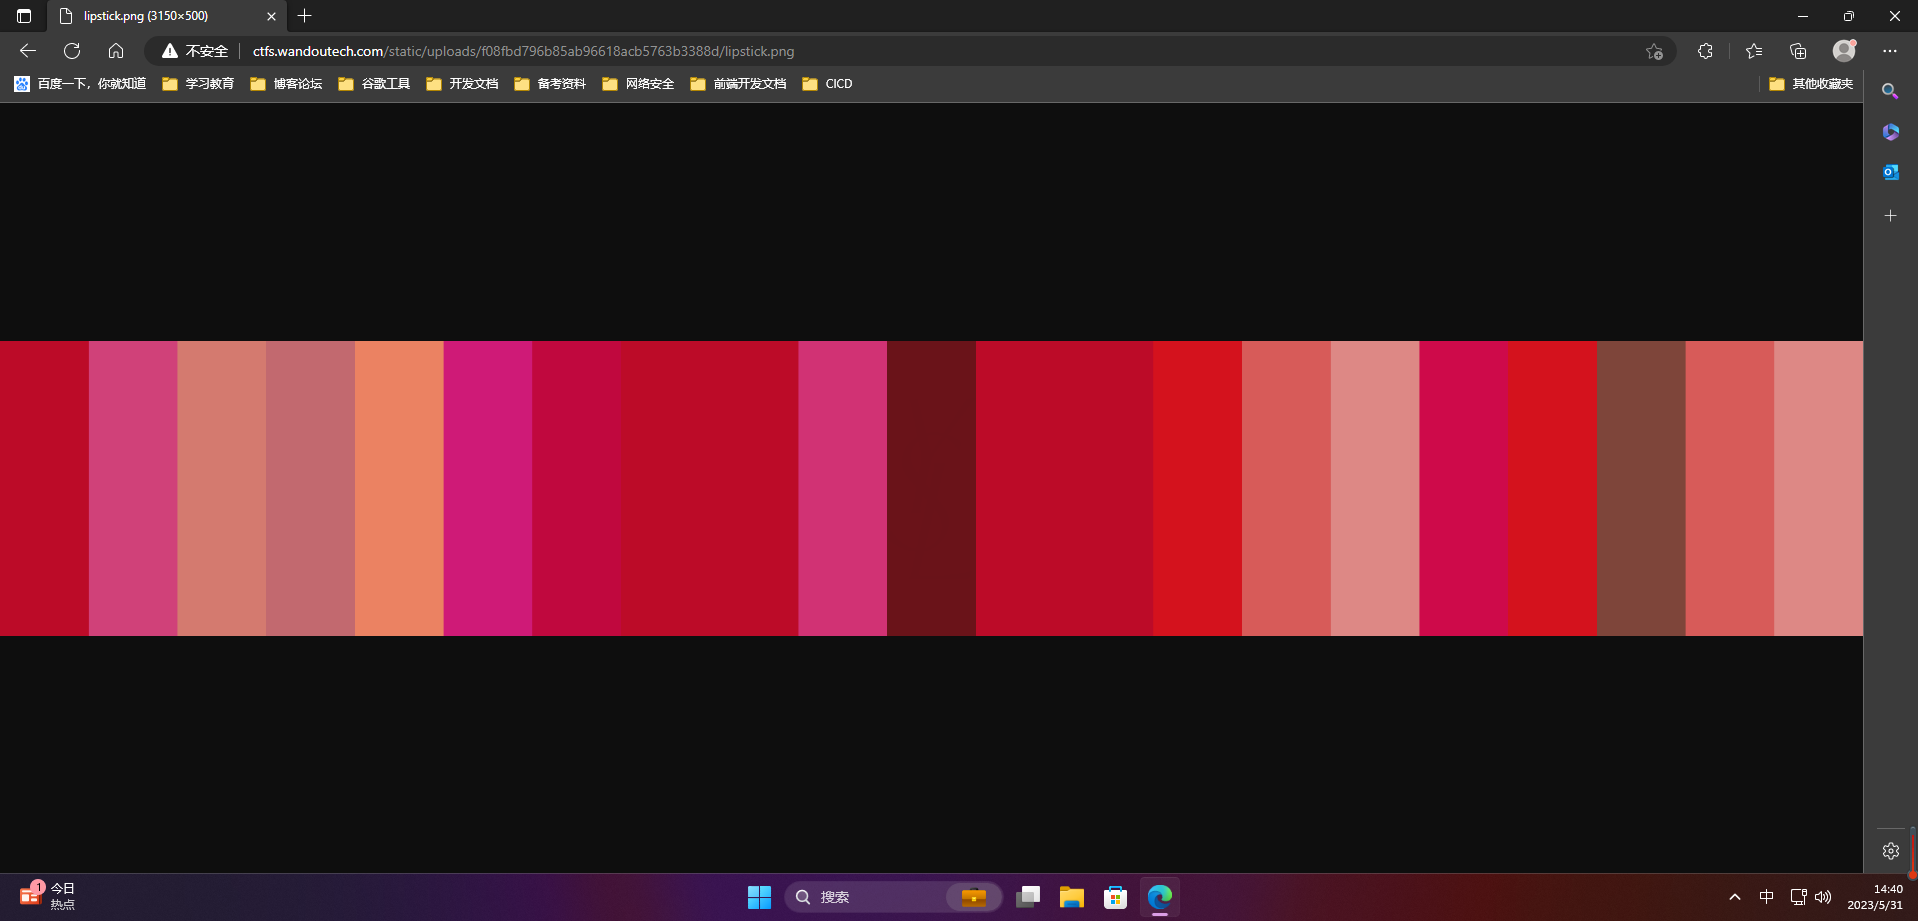This screenshot has width=1918, height=921.
Task: Open the Edge settings and more menu
Action: click(x=1889, y=51)
